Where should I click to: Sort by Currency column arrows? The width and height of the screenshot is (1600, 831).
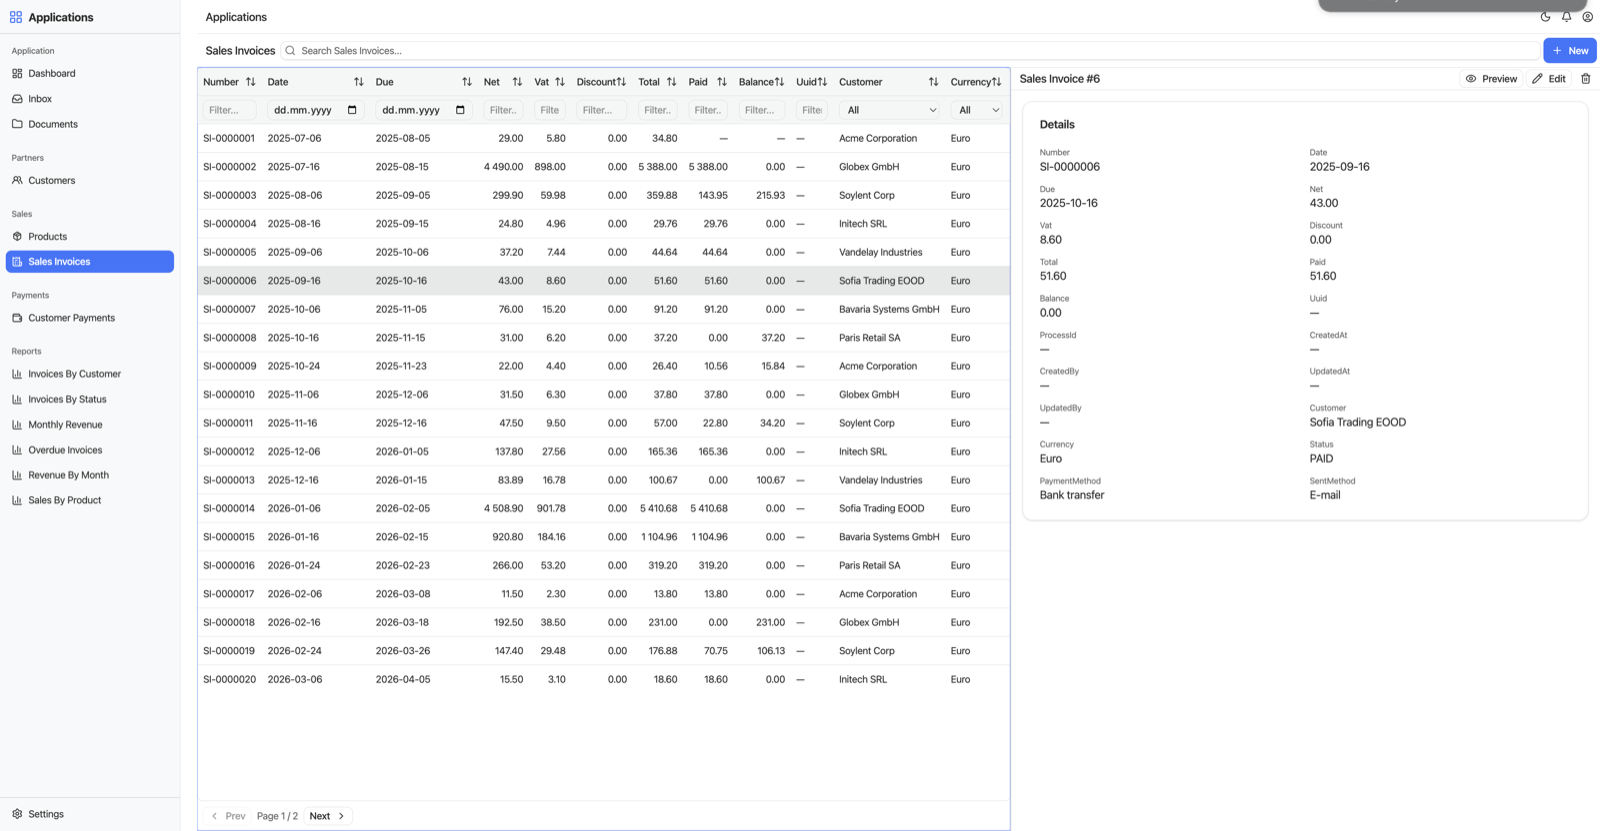(996, 82)
